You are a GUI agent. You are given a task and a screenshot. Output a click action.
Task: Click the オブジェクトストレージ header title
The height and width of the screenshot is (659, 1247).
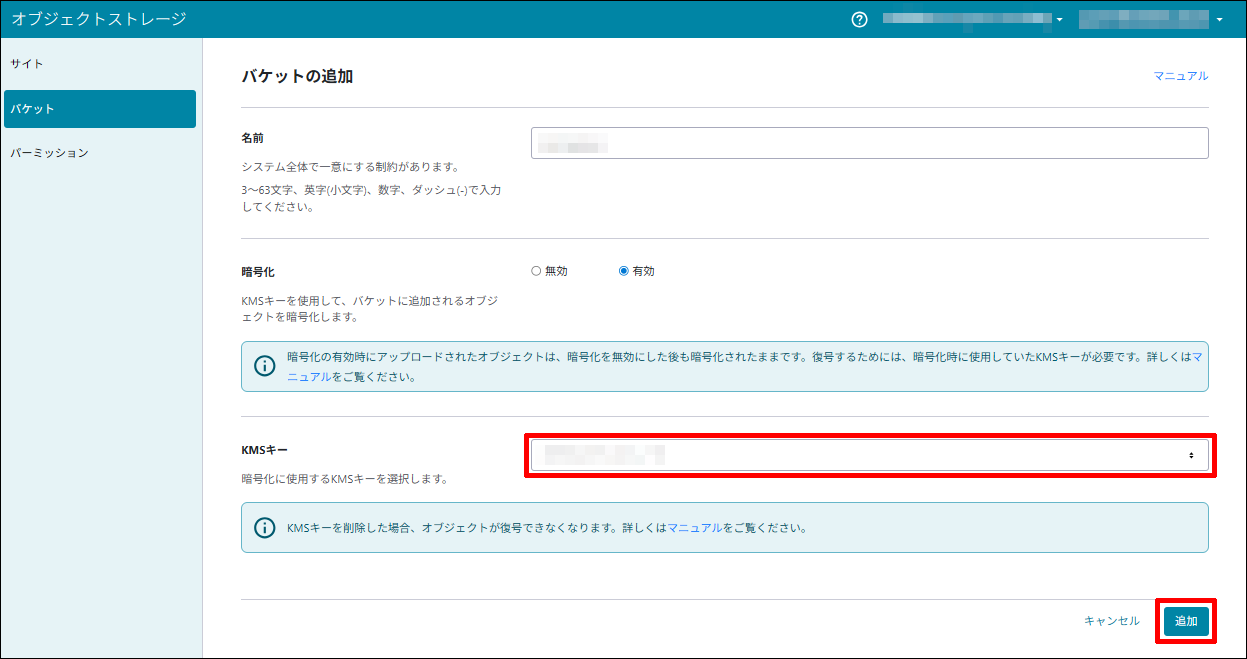[99, 19]
